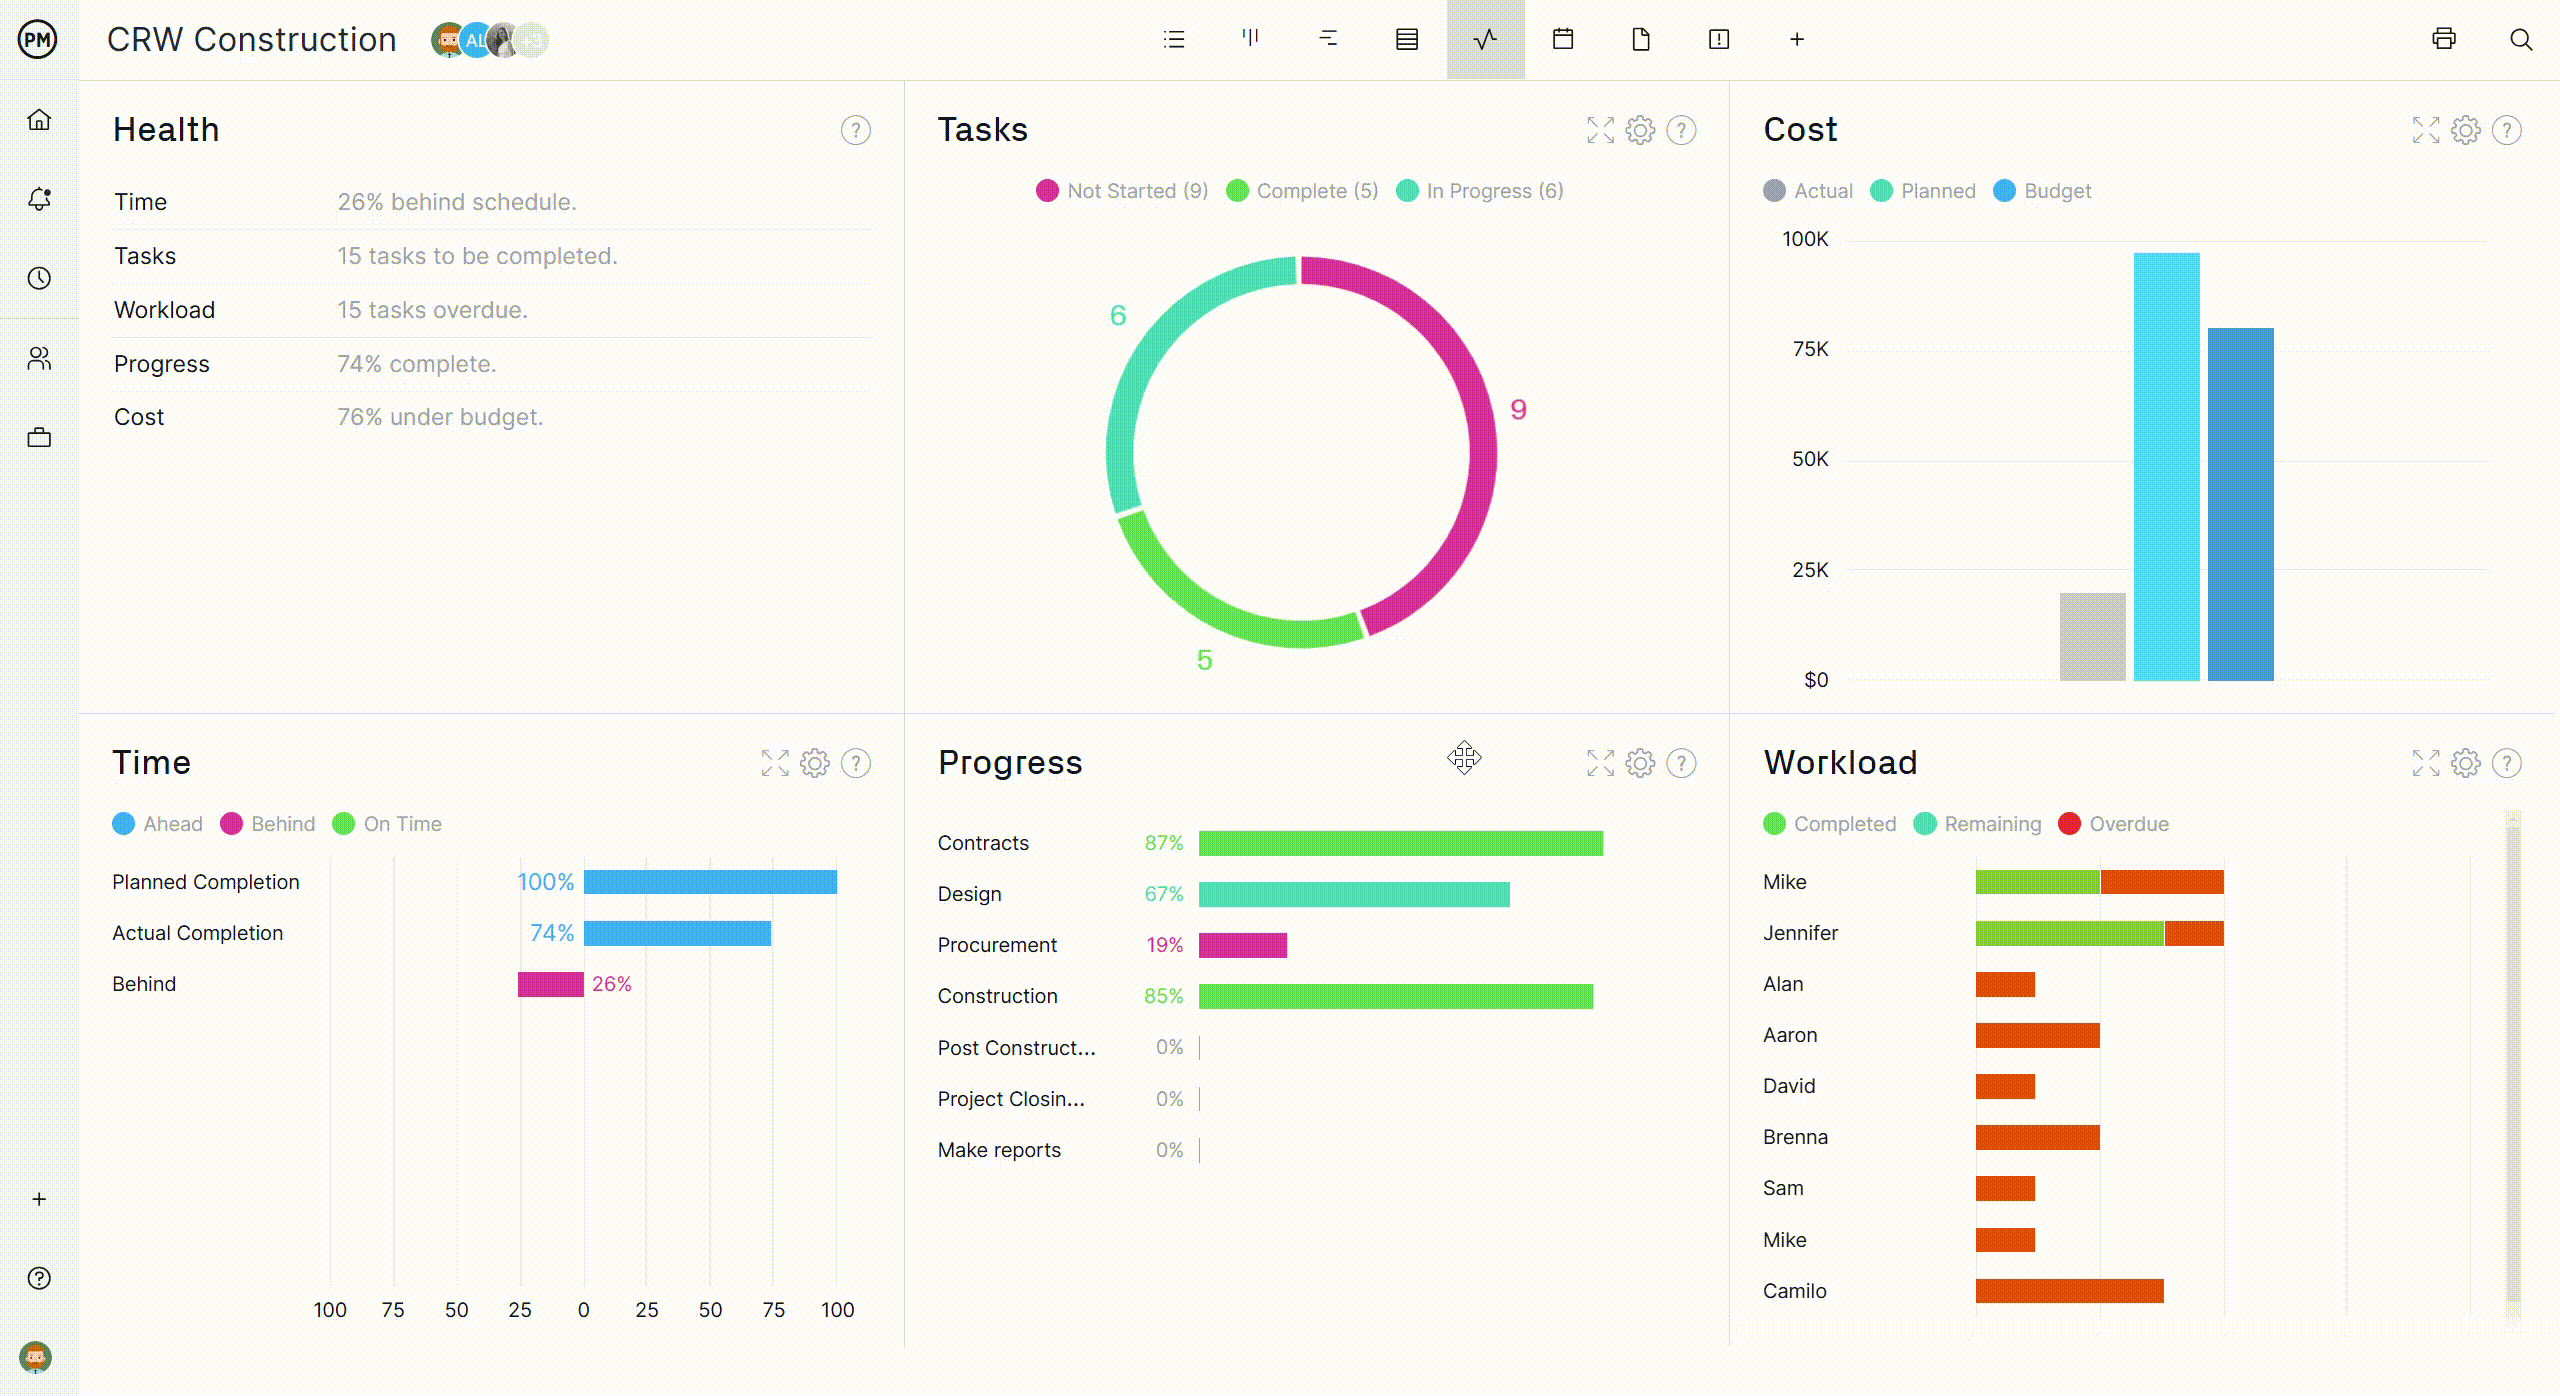This screenshot has height=1396, width=2560.
Task: Toggle Completed legend in Workload chart
Action: tap(1830, 824)
